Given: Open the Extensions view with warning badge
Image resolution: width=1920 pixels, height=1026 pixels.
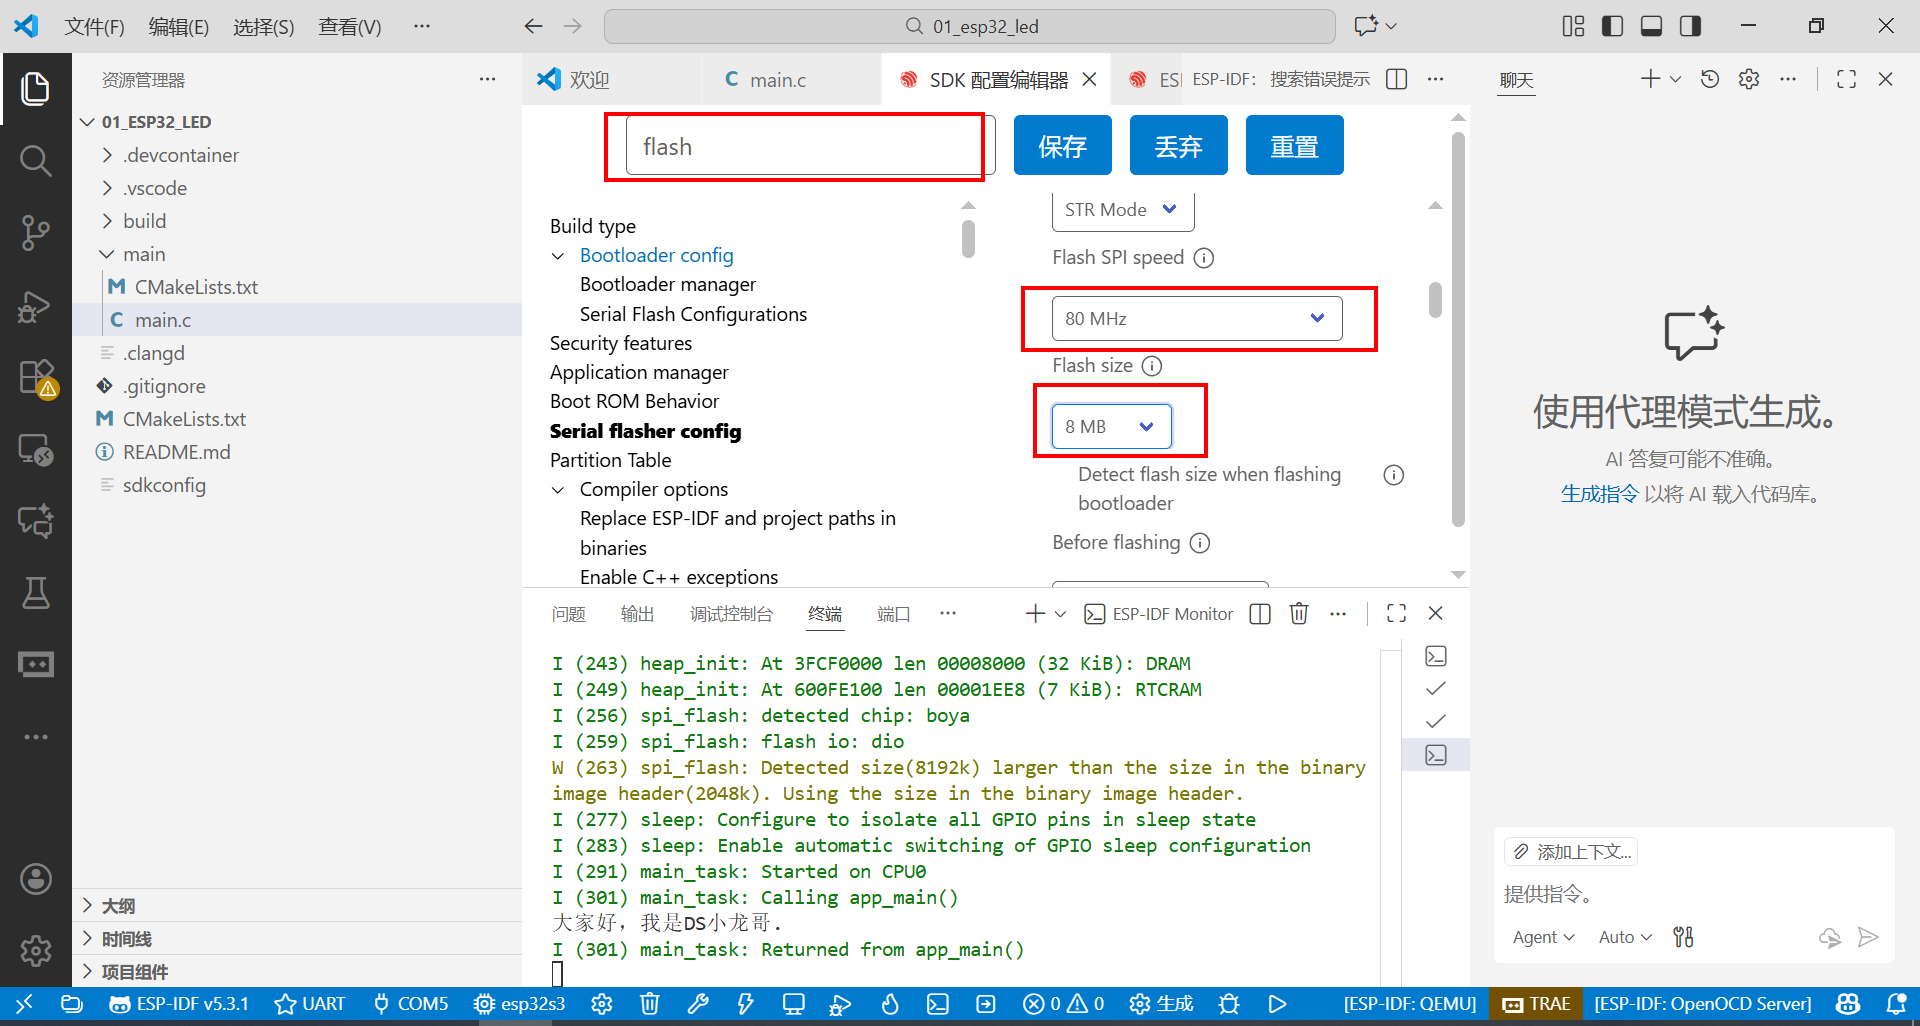Looking at the screenshot, I should point(36,378).
